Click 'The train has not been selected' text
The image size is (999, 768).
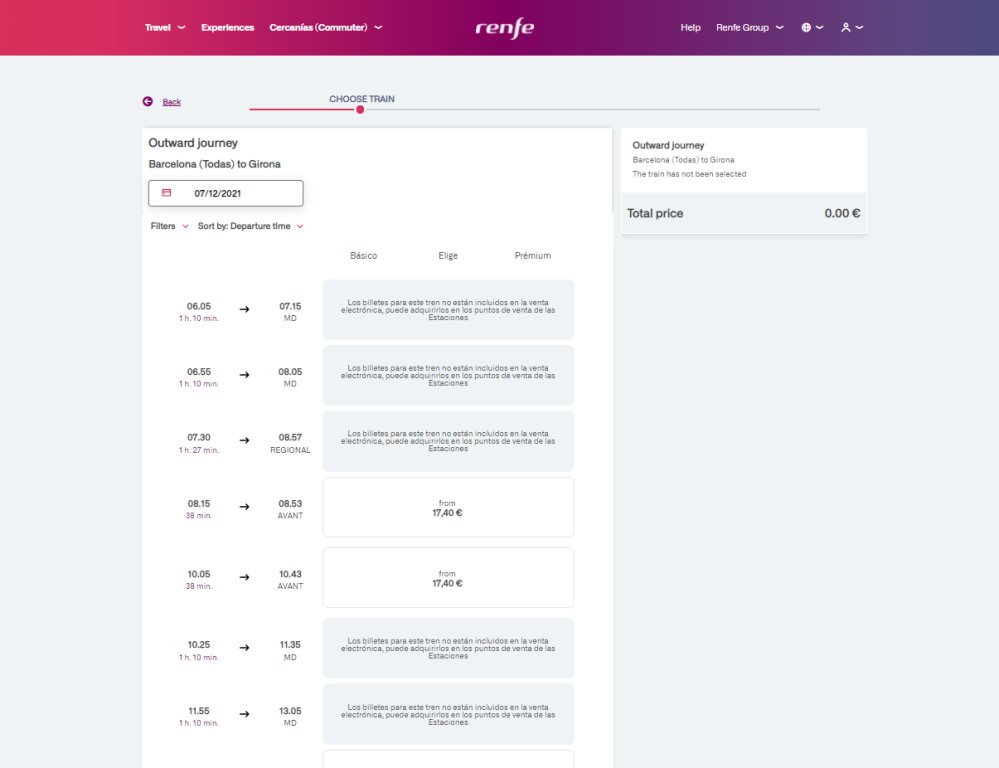pos(689,174)
